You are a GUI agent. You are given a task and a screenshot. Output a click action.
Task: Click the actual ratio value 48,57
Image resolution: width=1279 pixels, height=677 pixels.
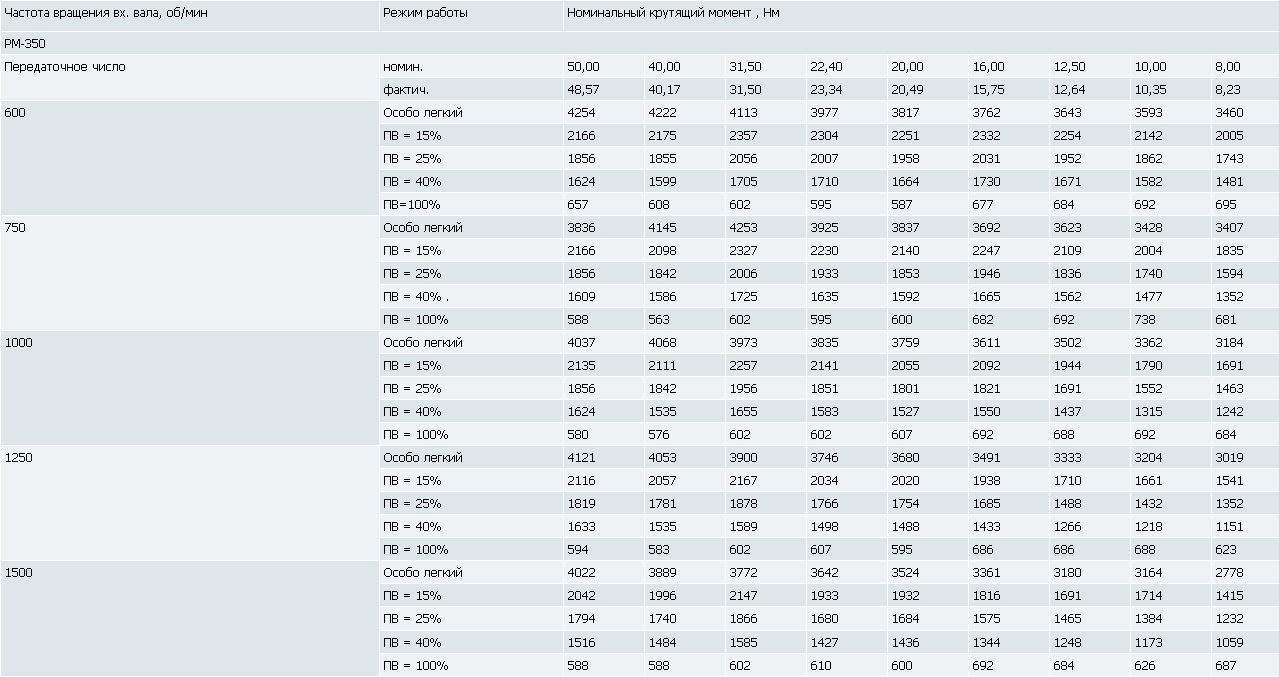pyautogui.click(x=583, y=89)
